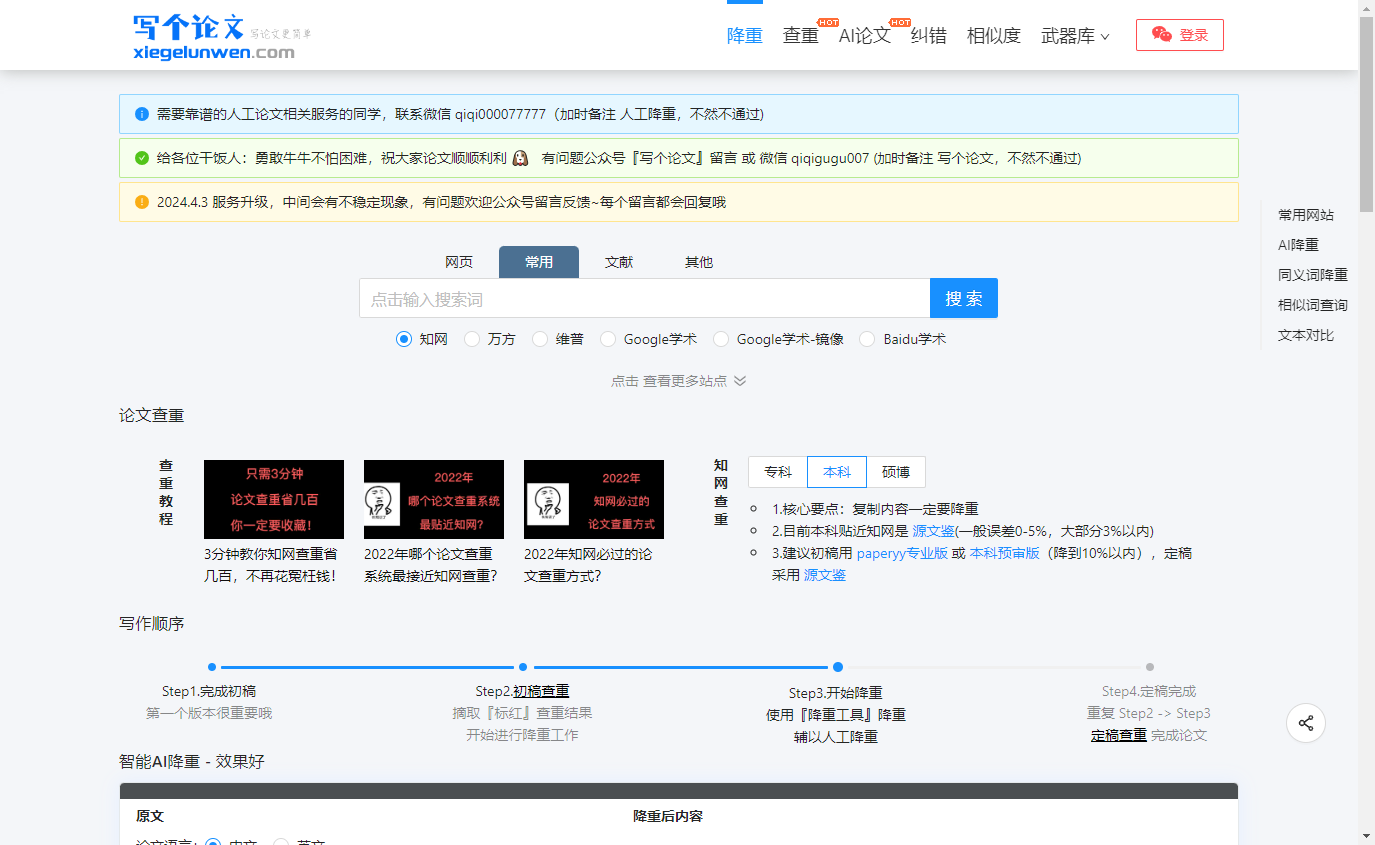The height and width of the screenshot is (845, 1375).
Task: Jump to 同义词降重 in the side menu
Action: [1313, 275]
